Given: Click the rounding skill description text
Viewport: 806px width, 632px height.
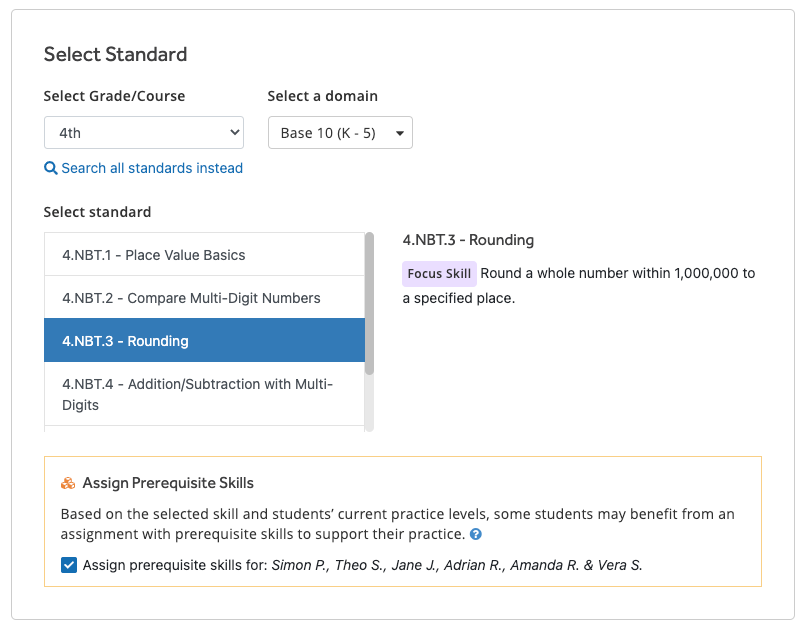Looking at the screenshot, I should (617, 274).
